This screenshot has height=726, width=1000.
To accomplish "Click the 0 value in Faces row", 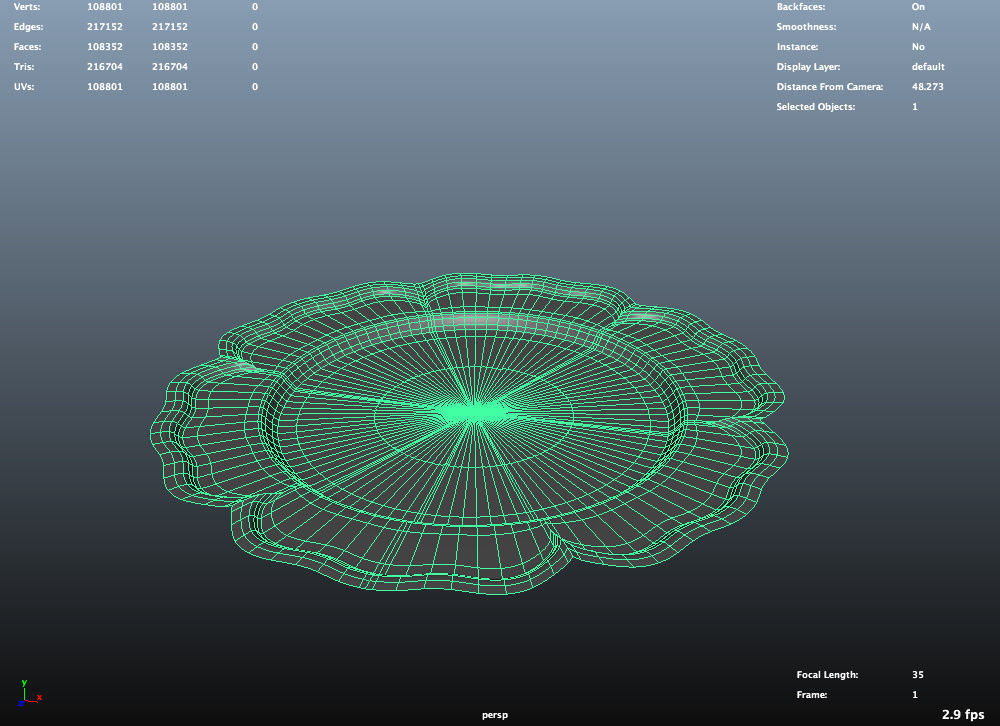I will tap(255, 47).
